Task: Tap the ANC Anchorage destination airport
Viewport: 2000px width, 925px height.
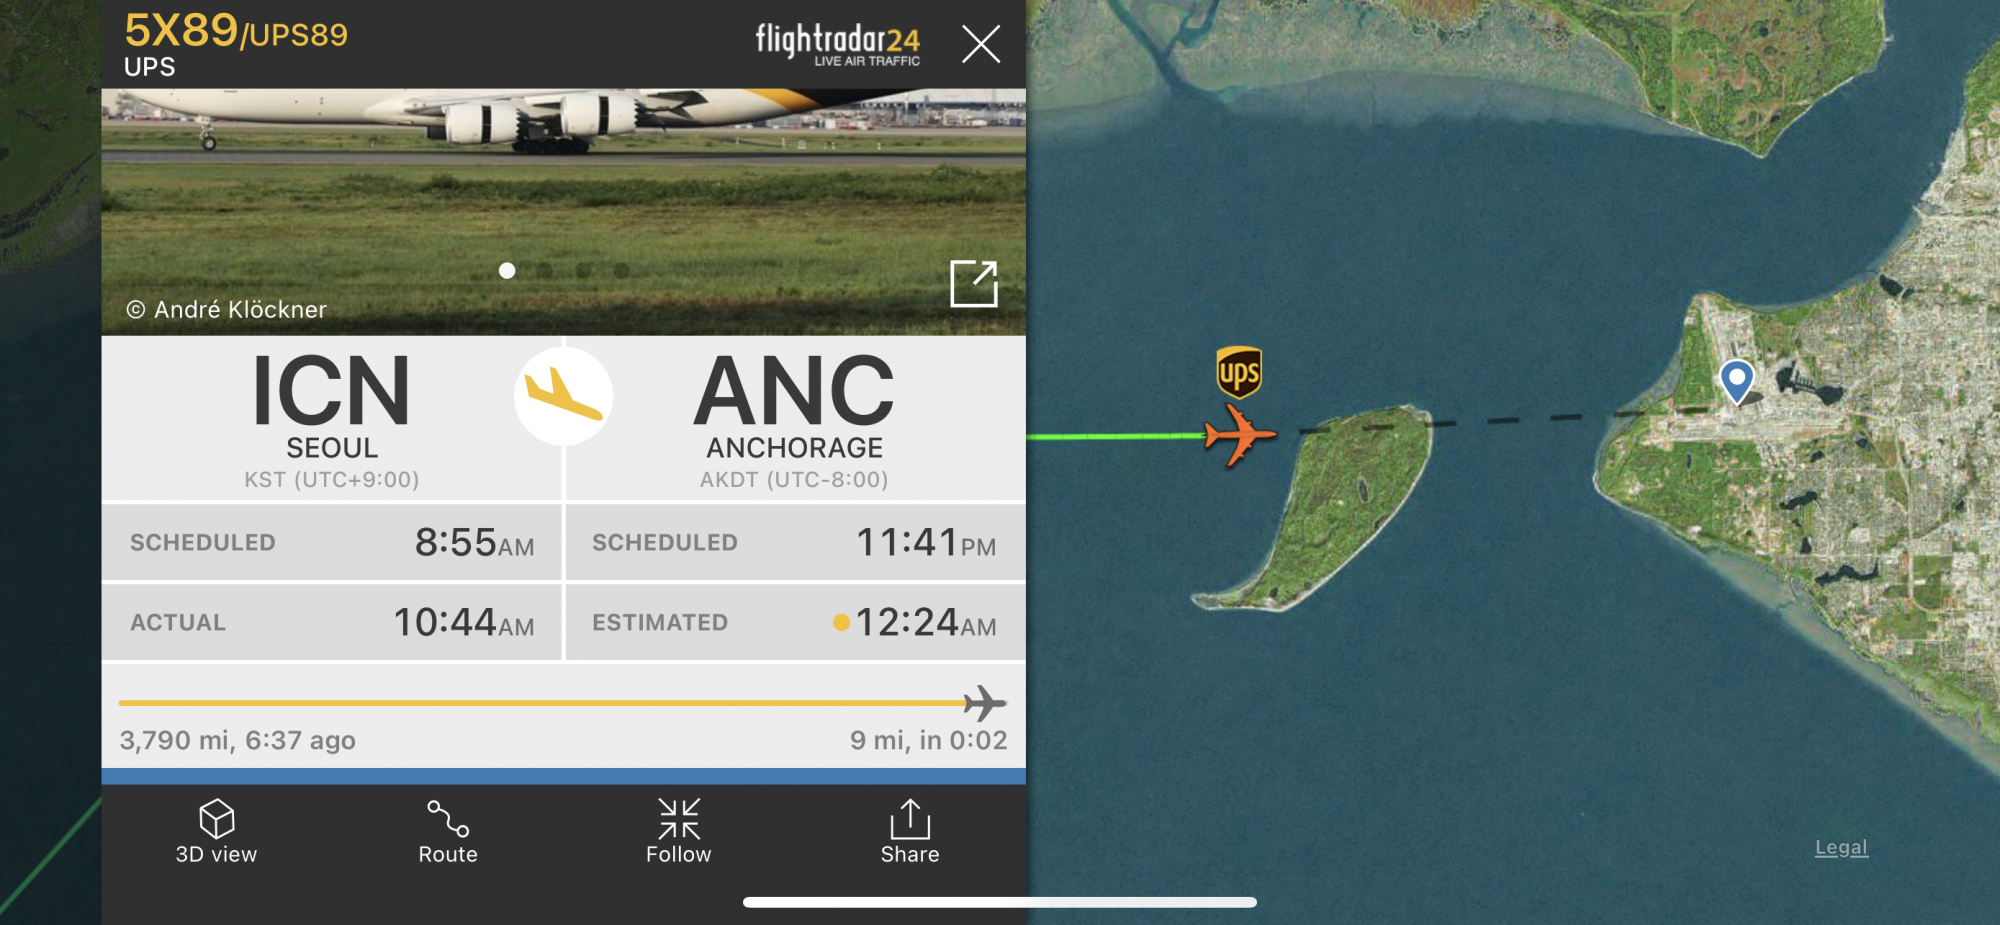Action: click(794, 419)
